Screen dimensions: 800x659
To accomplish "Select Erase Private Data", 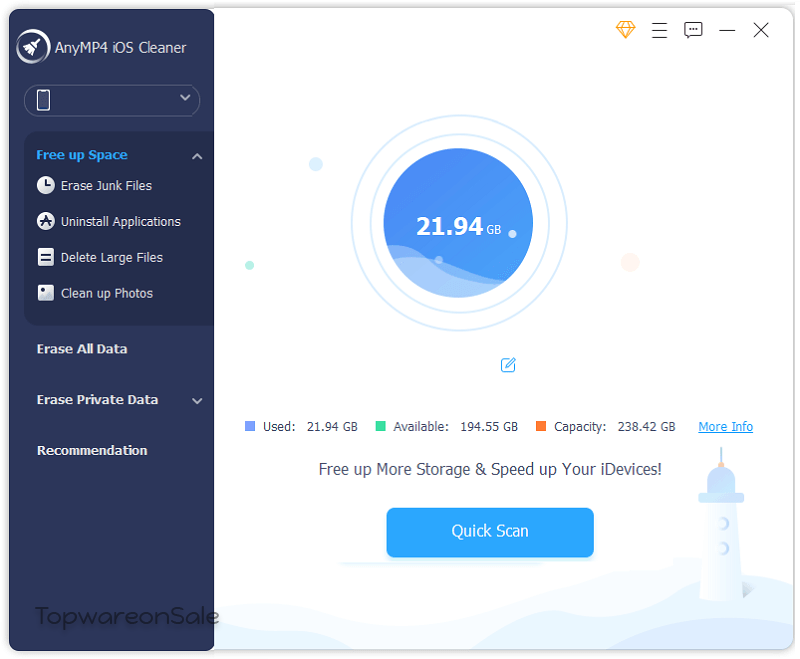I will (97, 399).
